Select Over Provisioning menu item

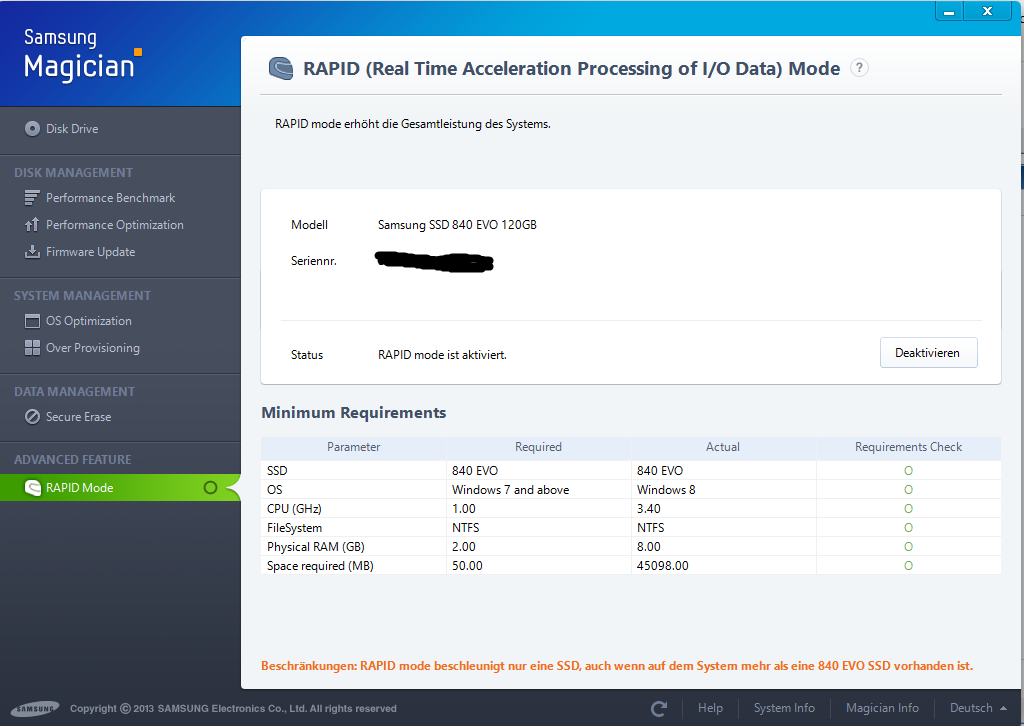point(92,348)
